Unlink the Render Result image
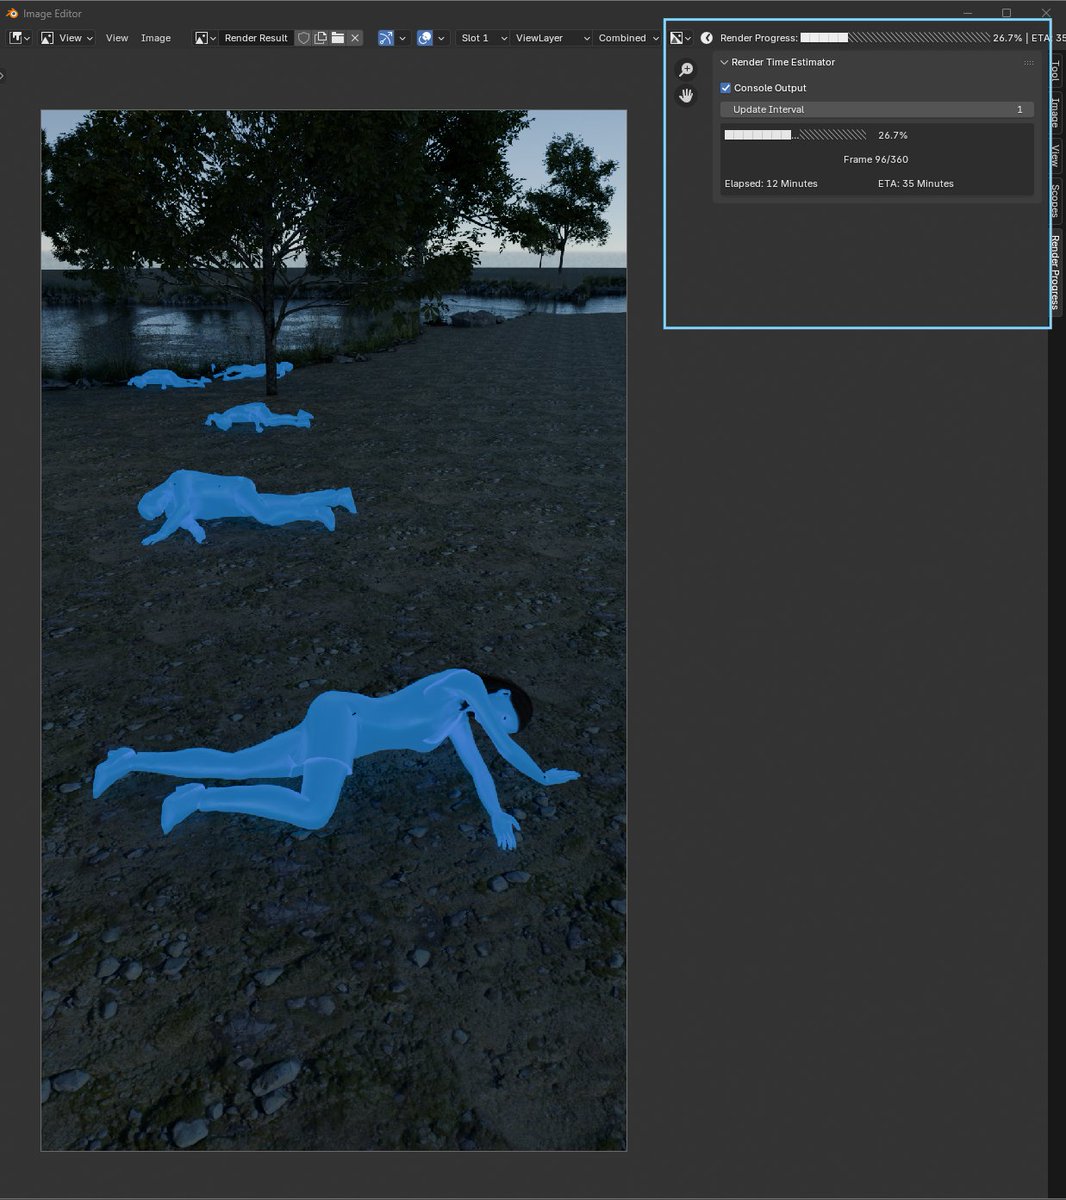 point(355,38)
